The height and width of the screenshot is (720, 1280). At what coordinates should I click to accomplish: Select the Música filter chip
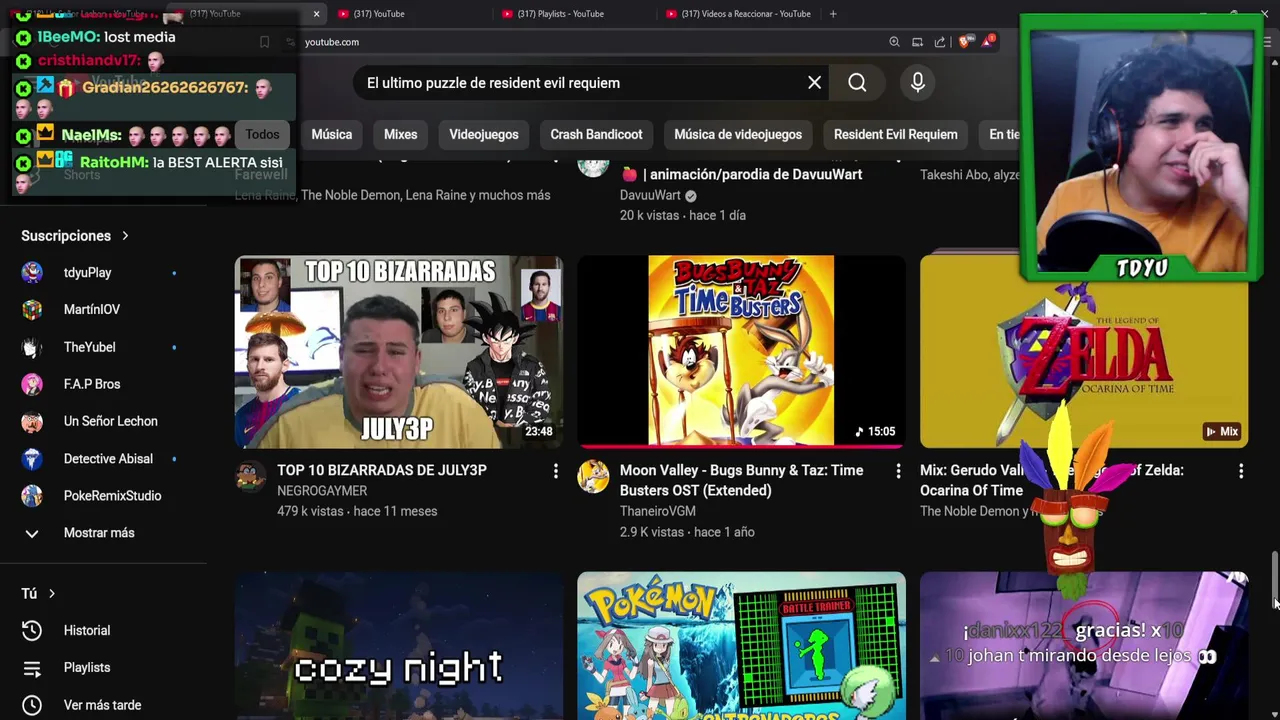(x=331, y=135)
